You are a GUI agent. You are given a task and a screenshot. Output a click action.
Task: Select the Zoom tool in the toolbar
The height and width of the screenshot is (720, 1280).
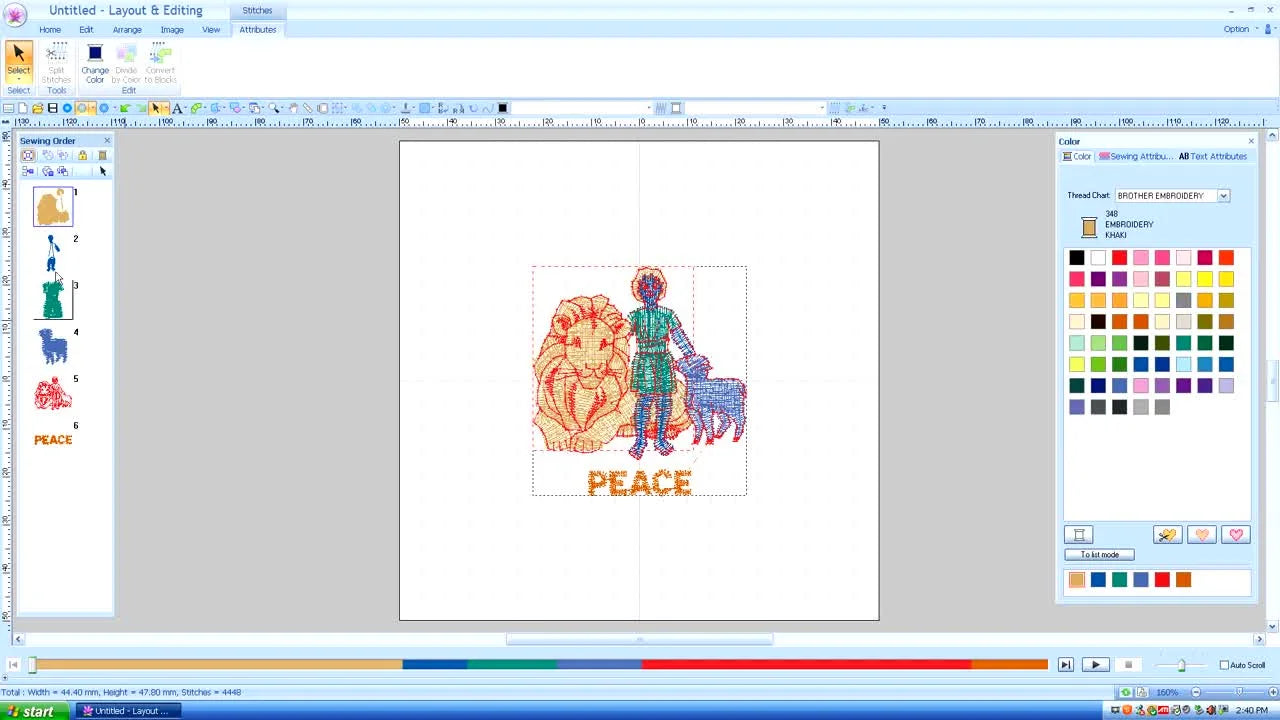[272, 107]
